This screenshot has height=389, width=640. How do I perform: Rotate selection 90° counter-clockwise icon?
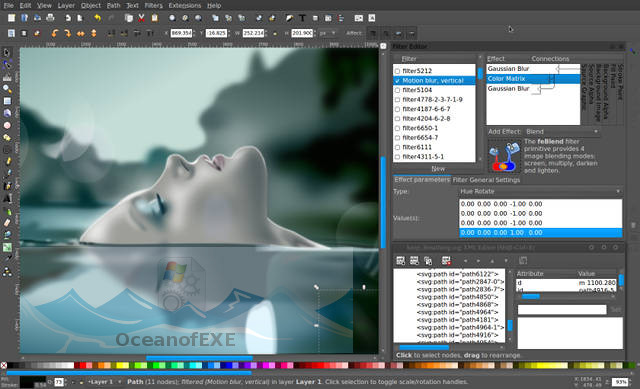pos(54,33)
